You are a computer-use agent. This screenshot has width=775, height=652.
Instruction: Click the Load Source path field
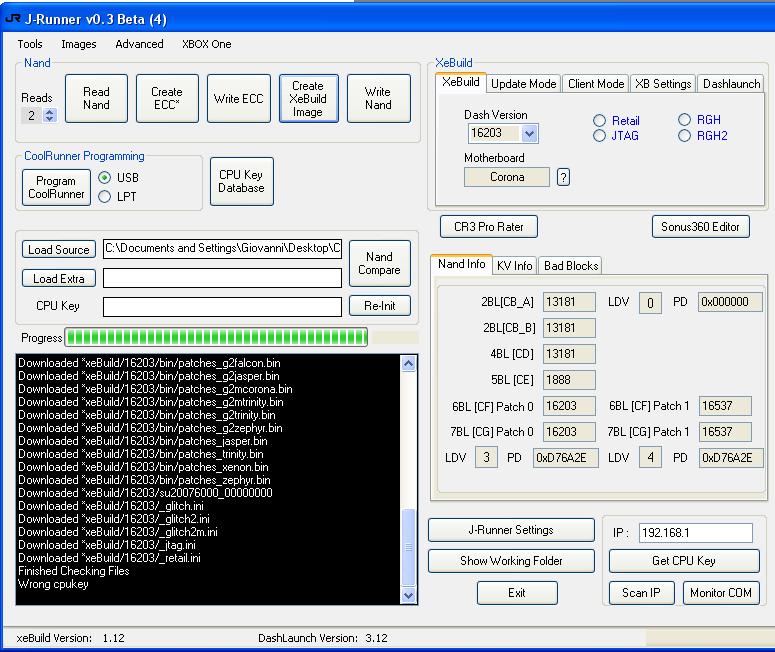pos(222,249)
